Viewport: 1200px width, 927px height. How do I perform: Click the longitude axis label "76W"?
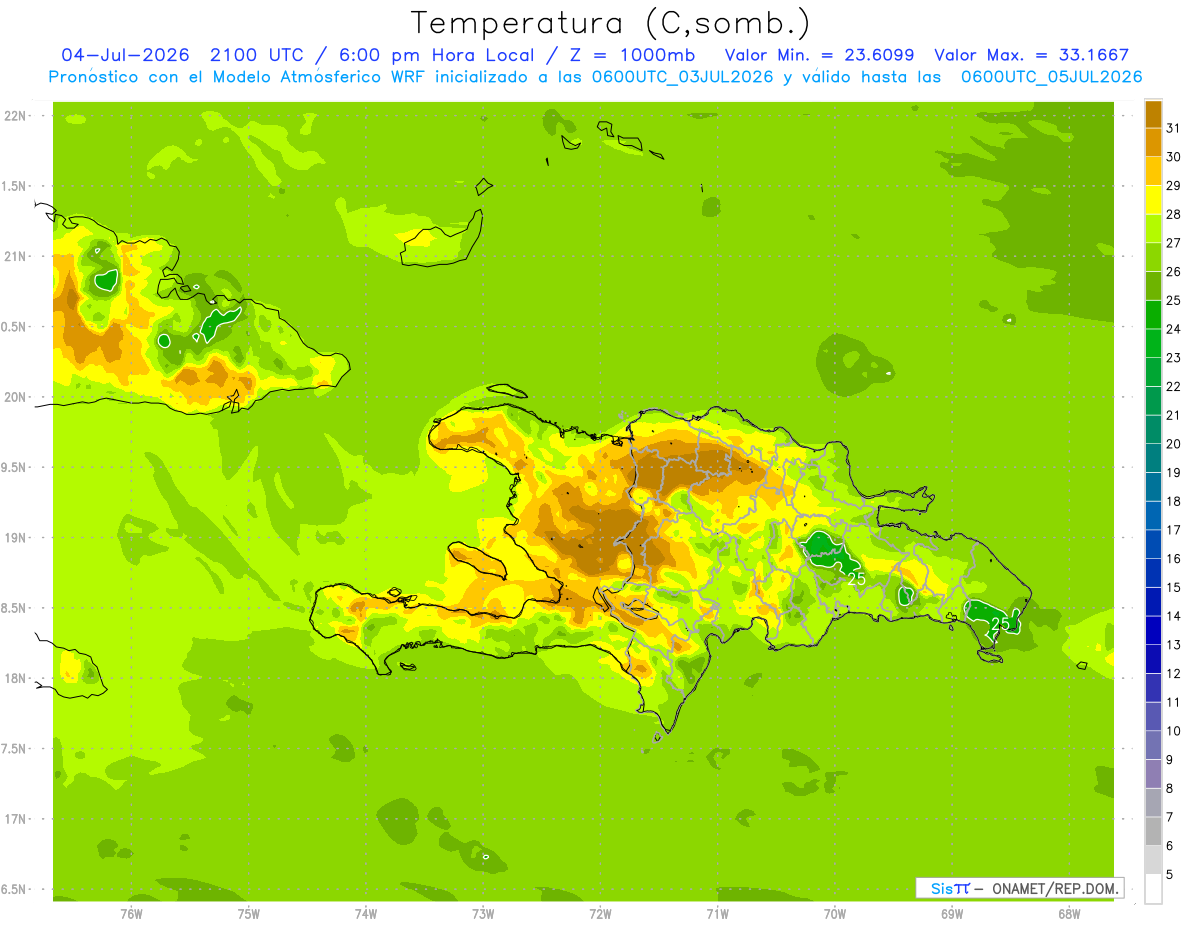point(131,914)
